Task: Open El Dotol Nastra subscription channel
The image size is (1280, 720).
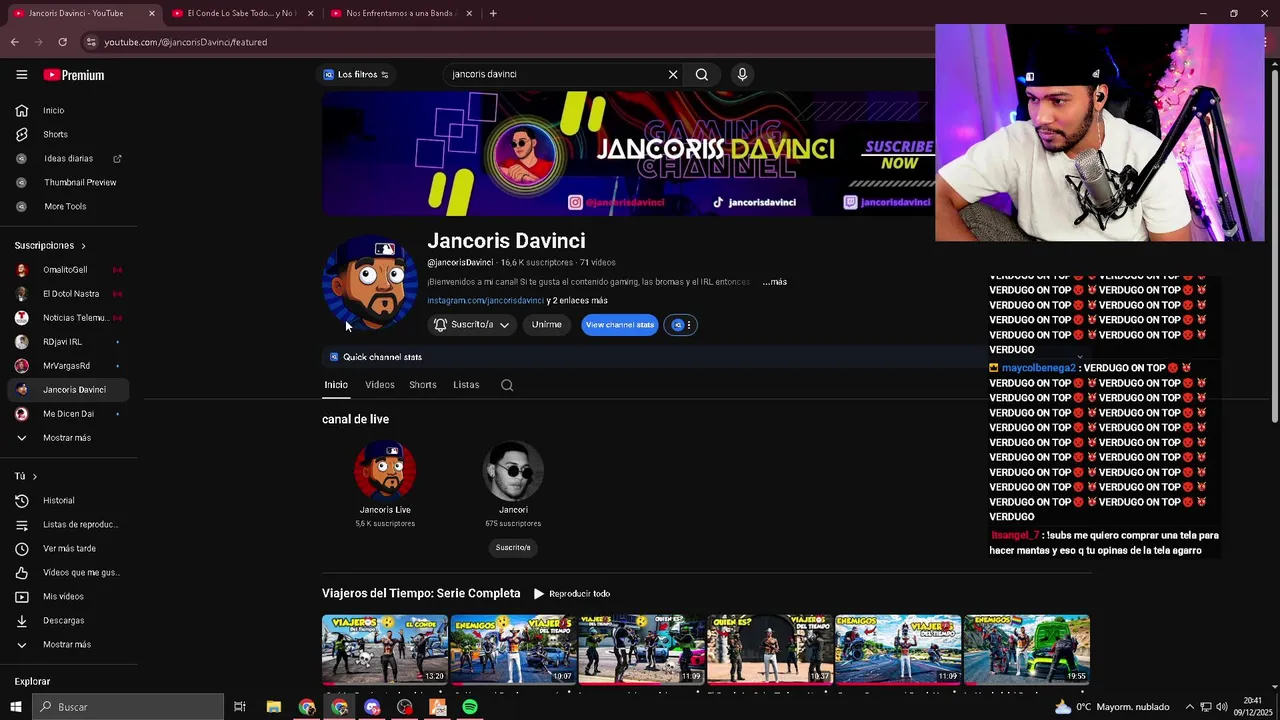Action: 70,294
